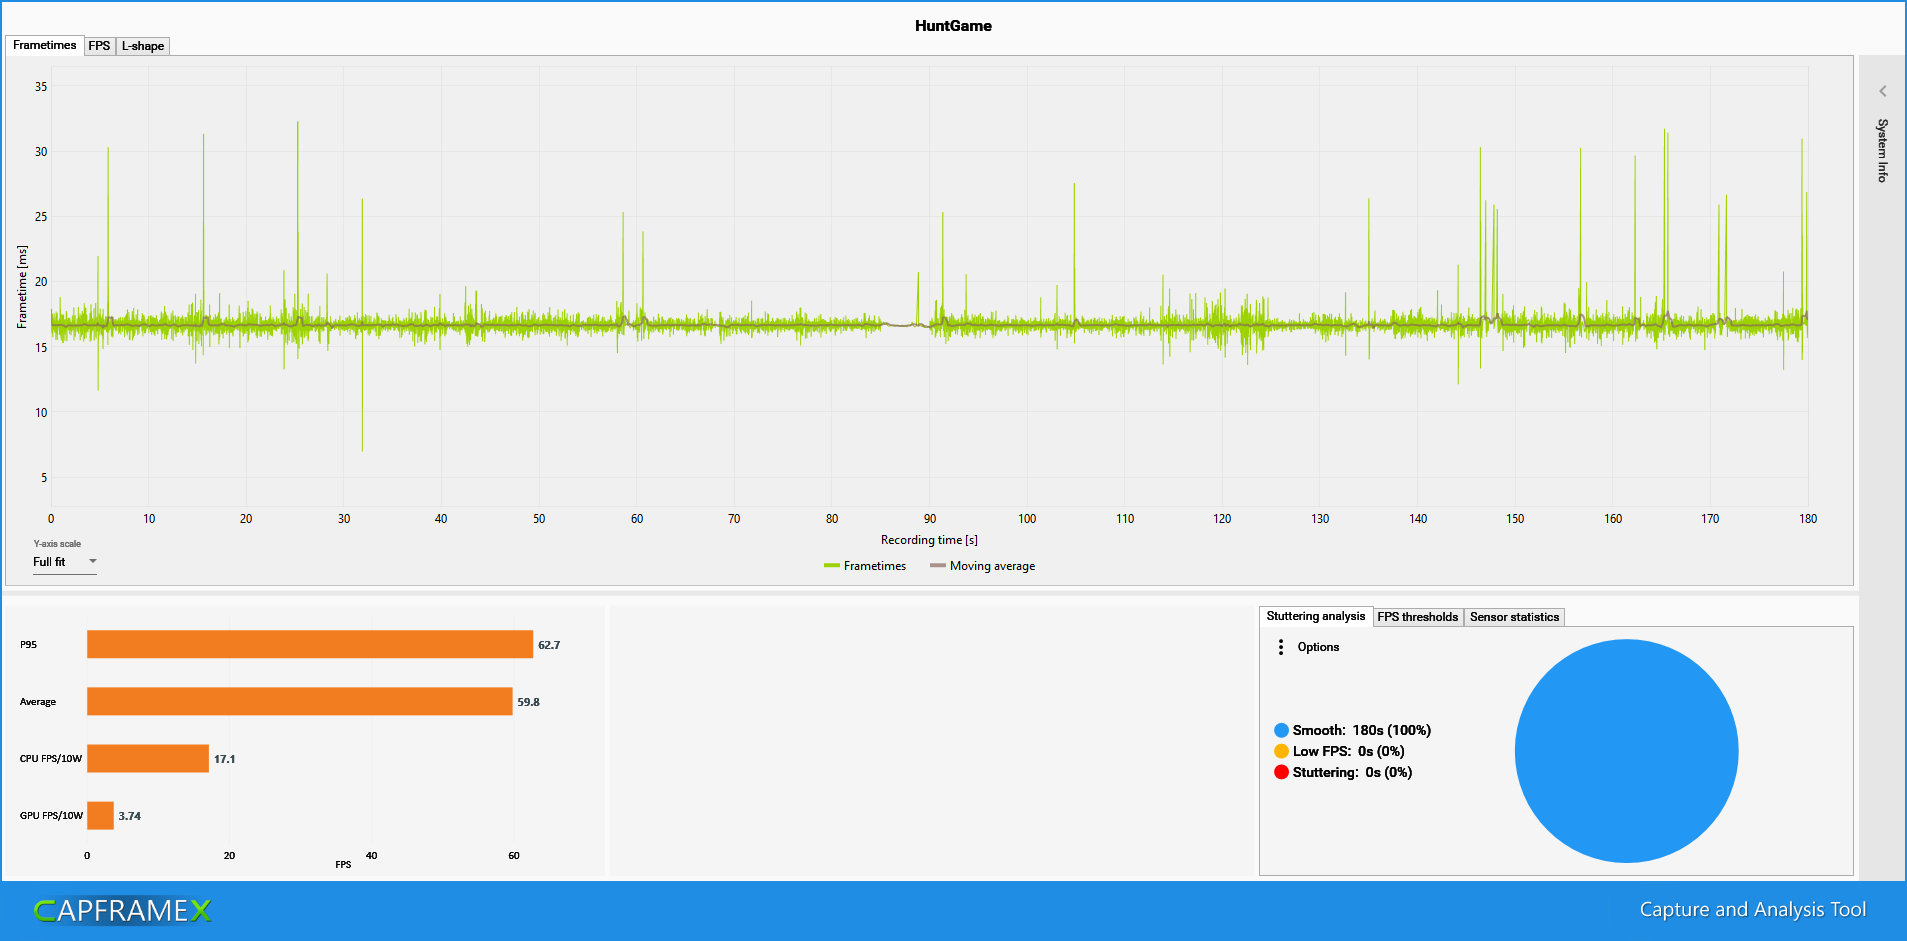Open the Sensor statistics tab

pyautogui.click(x=1514, y=617)
